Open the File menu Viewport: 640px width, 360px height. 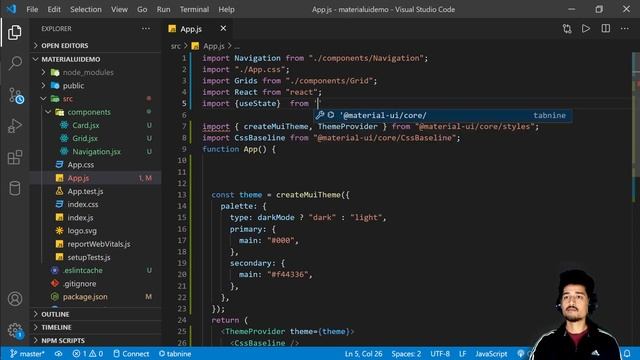(x=32, y=9)
